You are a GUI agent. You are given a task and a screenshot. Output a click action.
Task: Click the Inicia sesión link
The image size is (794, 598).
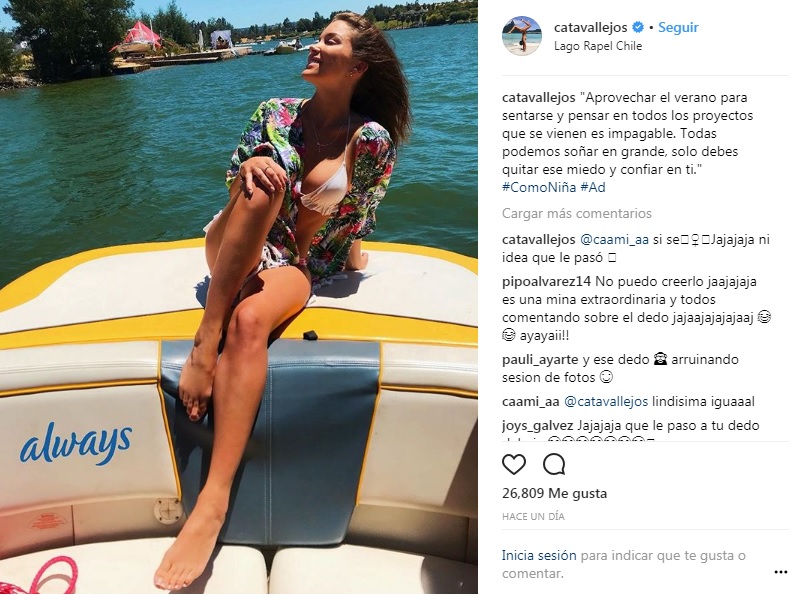point(539,555)
